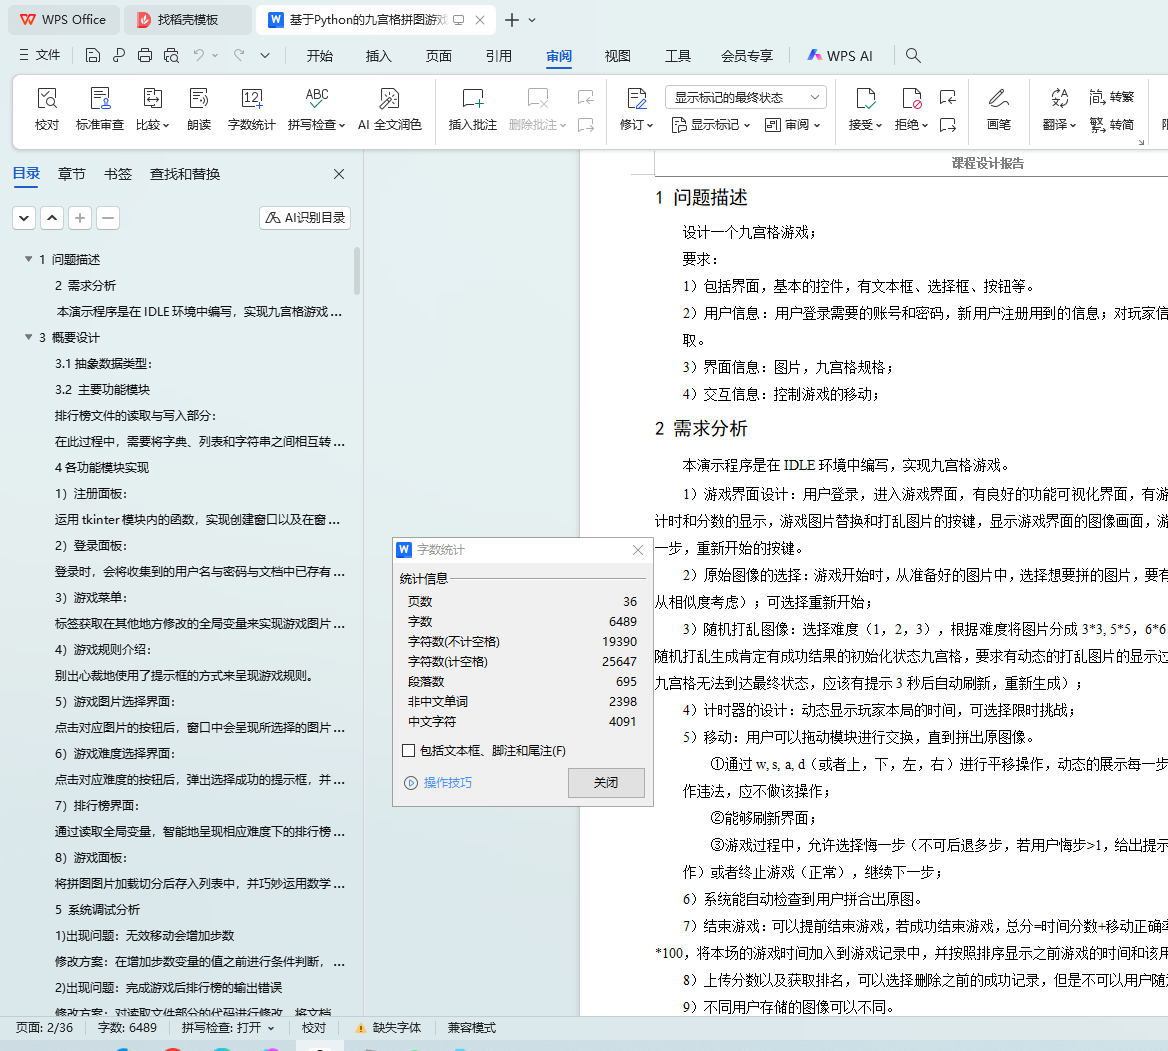Switch to 书签 navigation tab
This screenshot has height=1051, width=1168.
(118, 174)
